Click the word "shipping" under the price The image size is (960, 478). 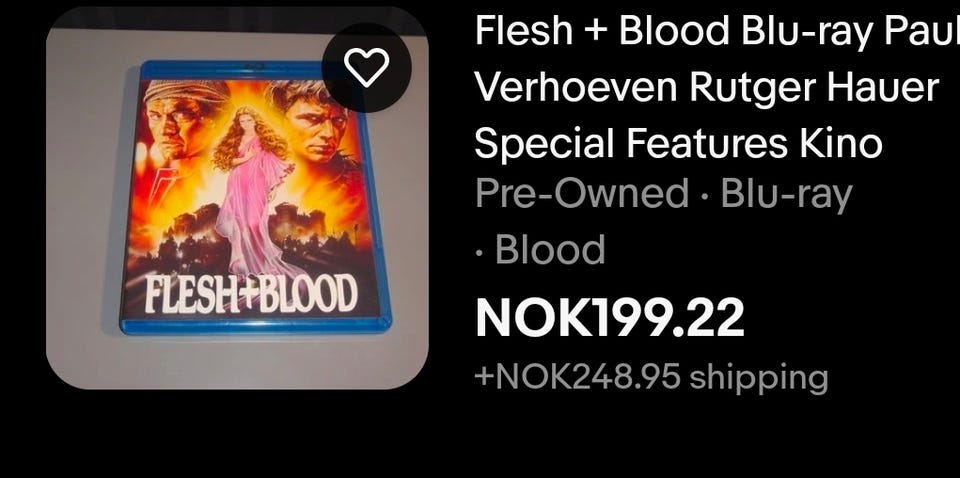point(759,378)
